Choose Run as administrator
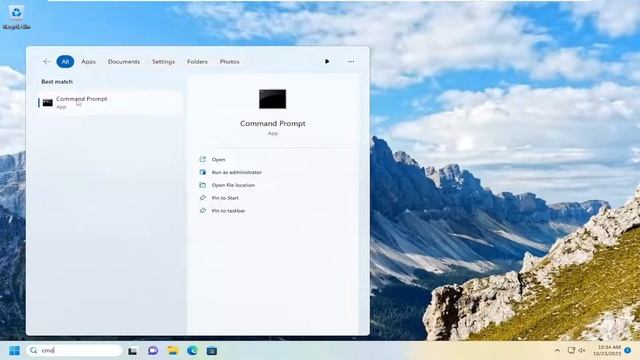This screenshot has height=360, width=640. pos(237,172)
